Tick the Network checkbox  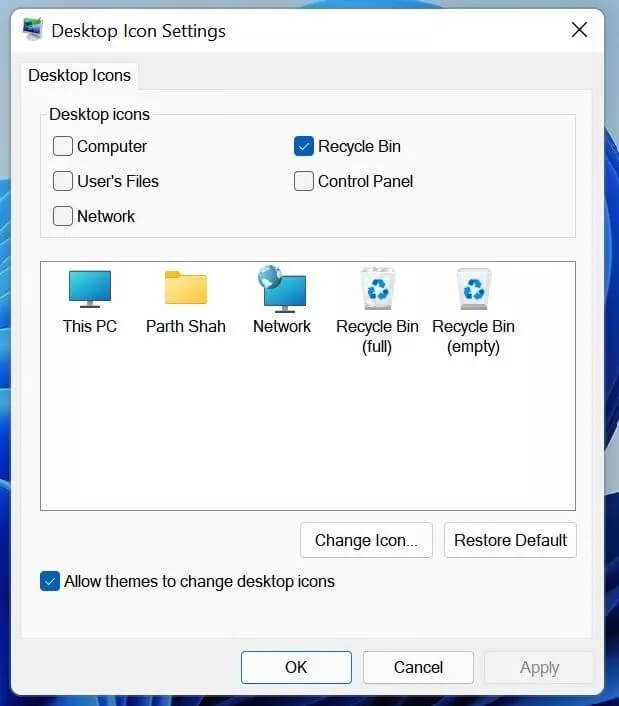[63, 216]
